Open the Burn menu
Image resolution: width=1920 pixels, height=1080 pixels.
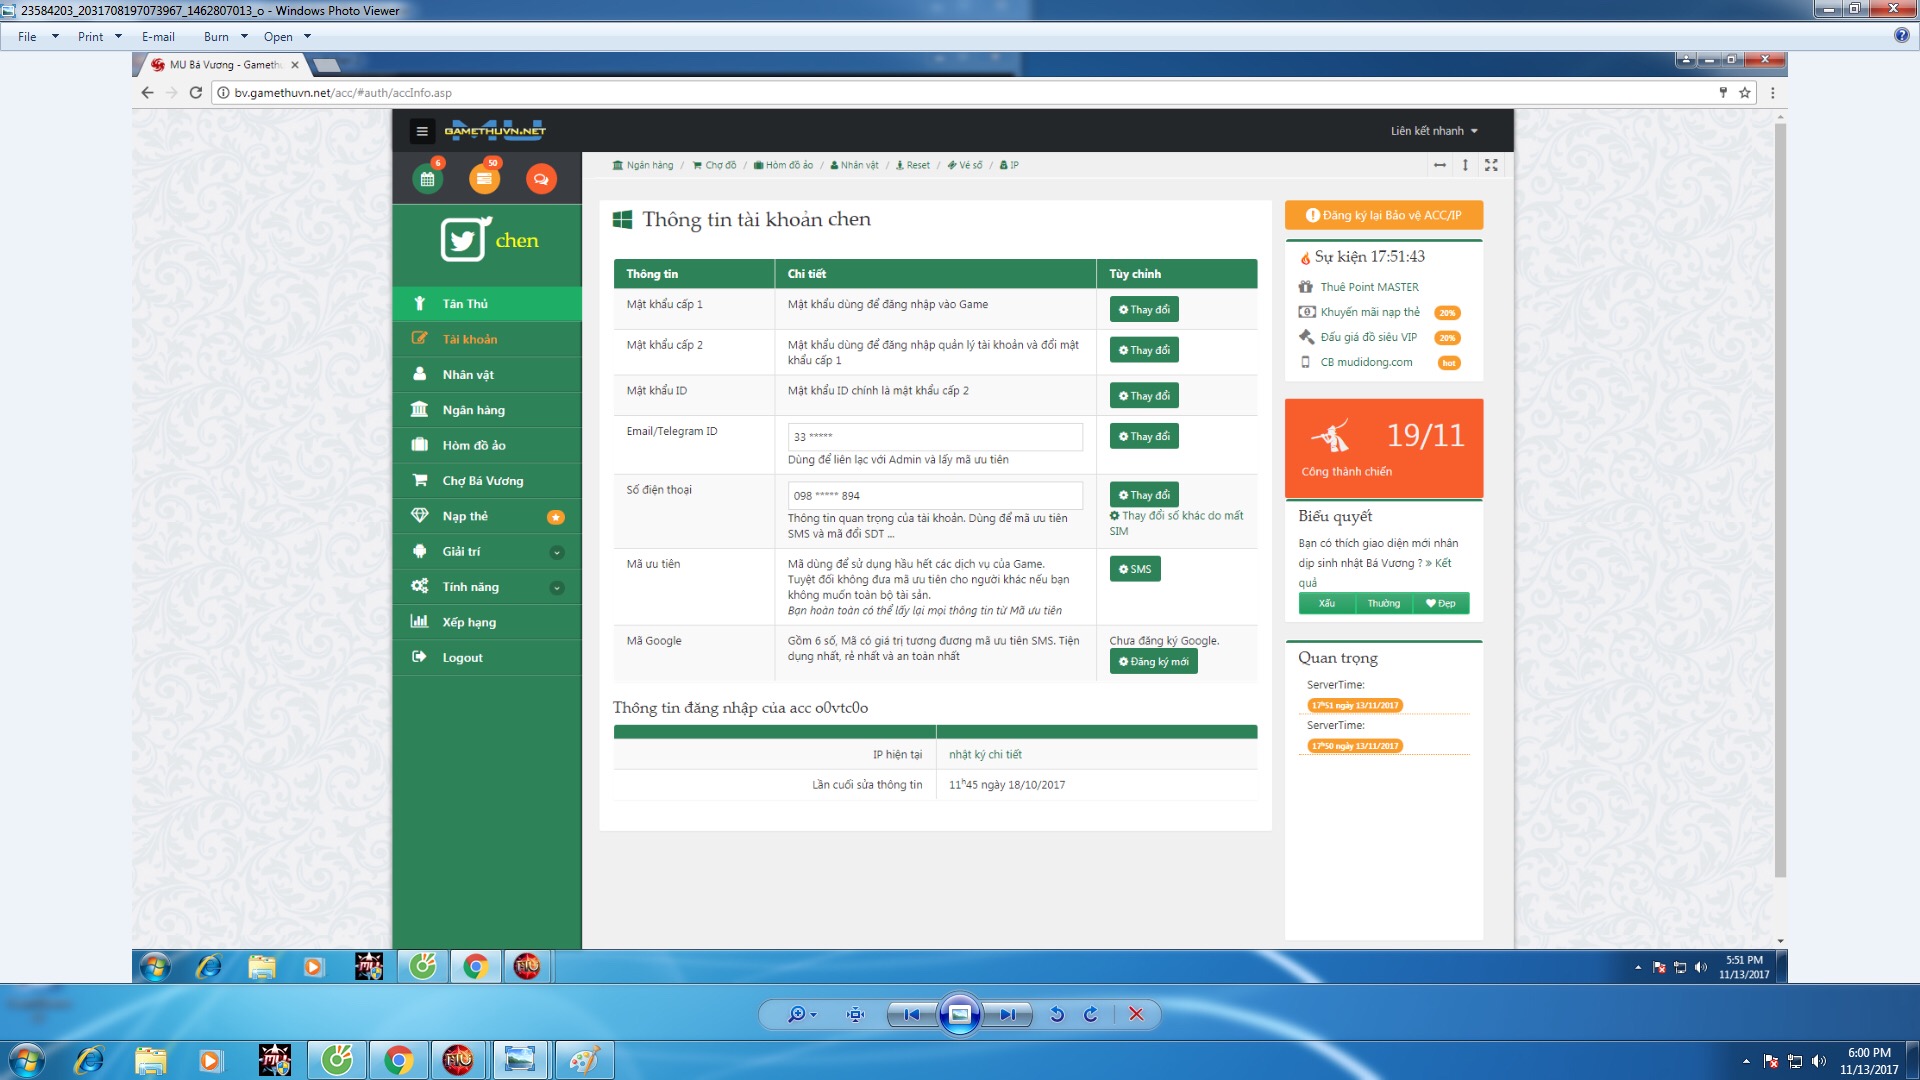pos(216,37)
